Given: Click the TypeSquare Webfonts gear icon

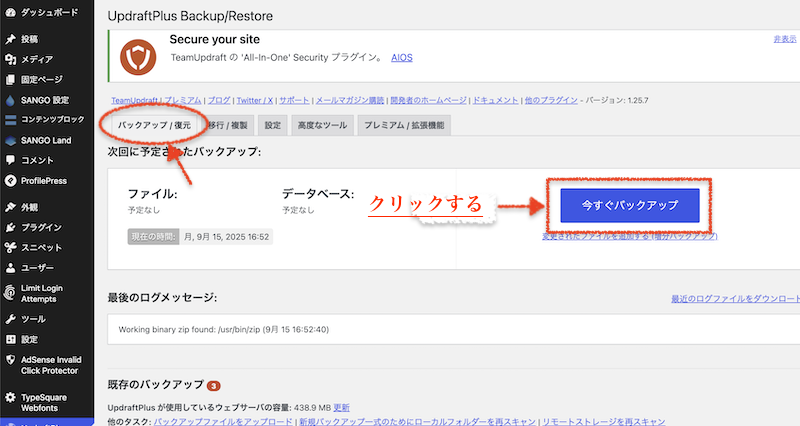Looking at the screenshot, I should point(10,397).
